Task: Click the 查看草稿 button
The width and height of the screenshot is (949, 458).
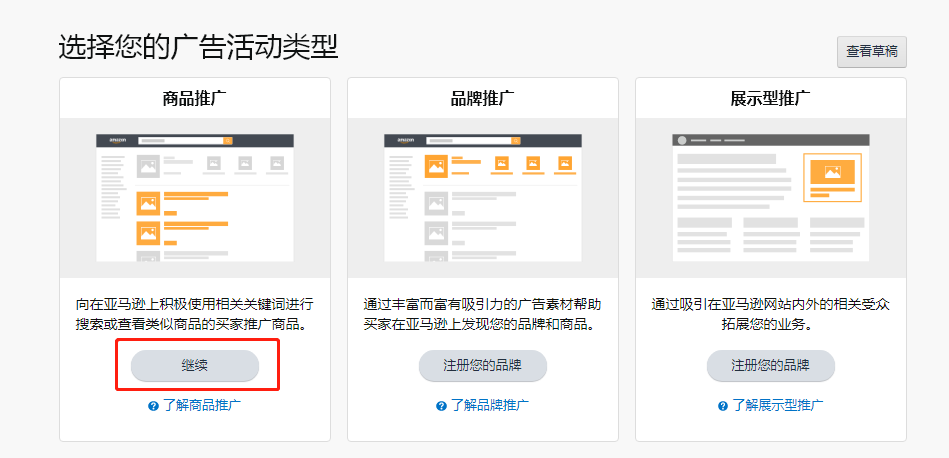Action: (871, 51)
